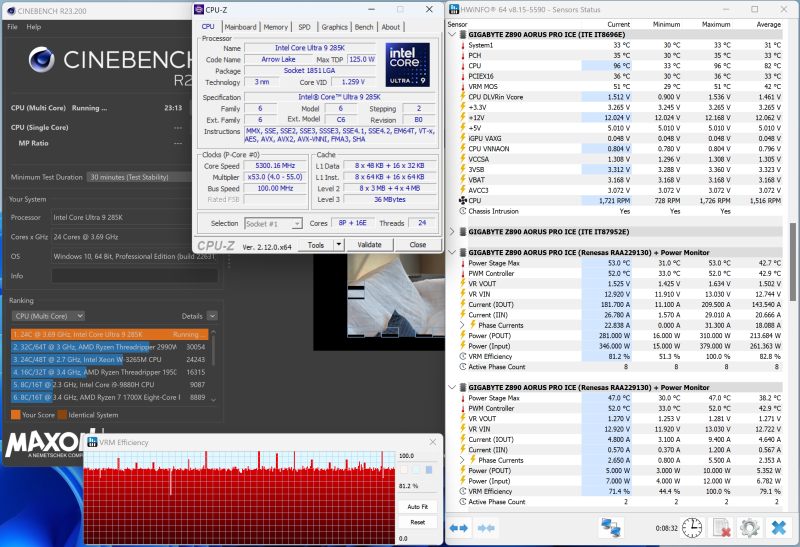Click clock icon beside first Active Phase Count

463,366
